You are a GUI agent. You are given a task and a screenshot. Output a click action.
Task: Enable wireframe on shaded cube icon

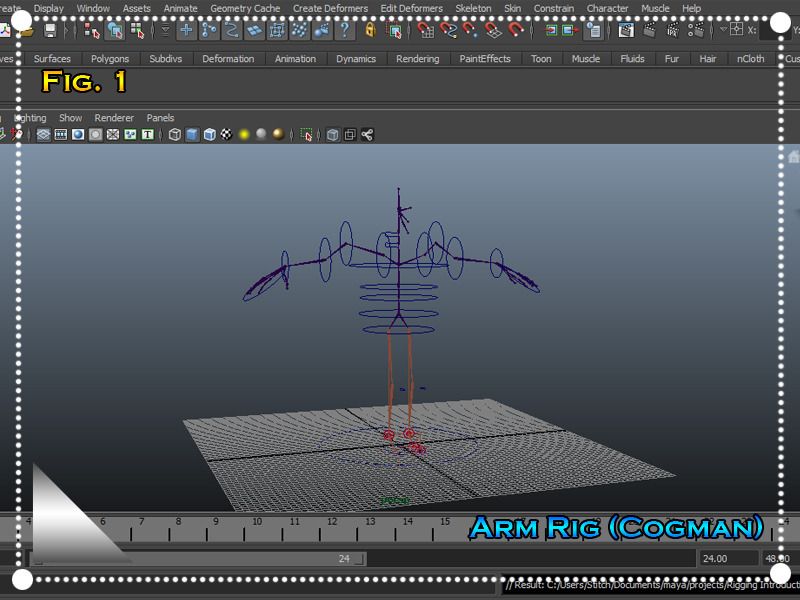[x=209, y=135]
